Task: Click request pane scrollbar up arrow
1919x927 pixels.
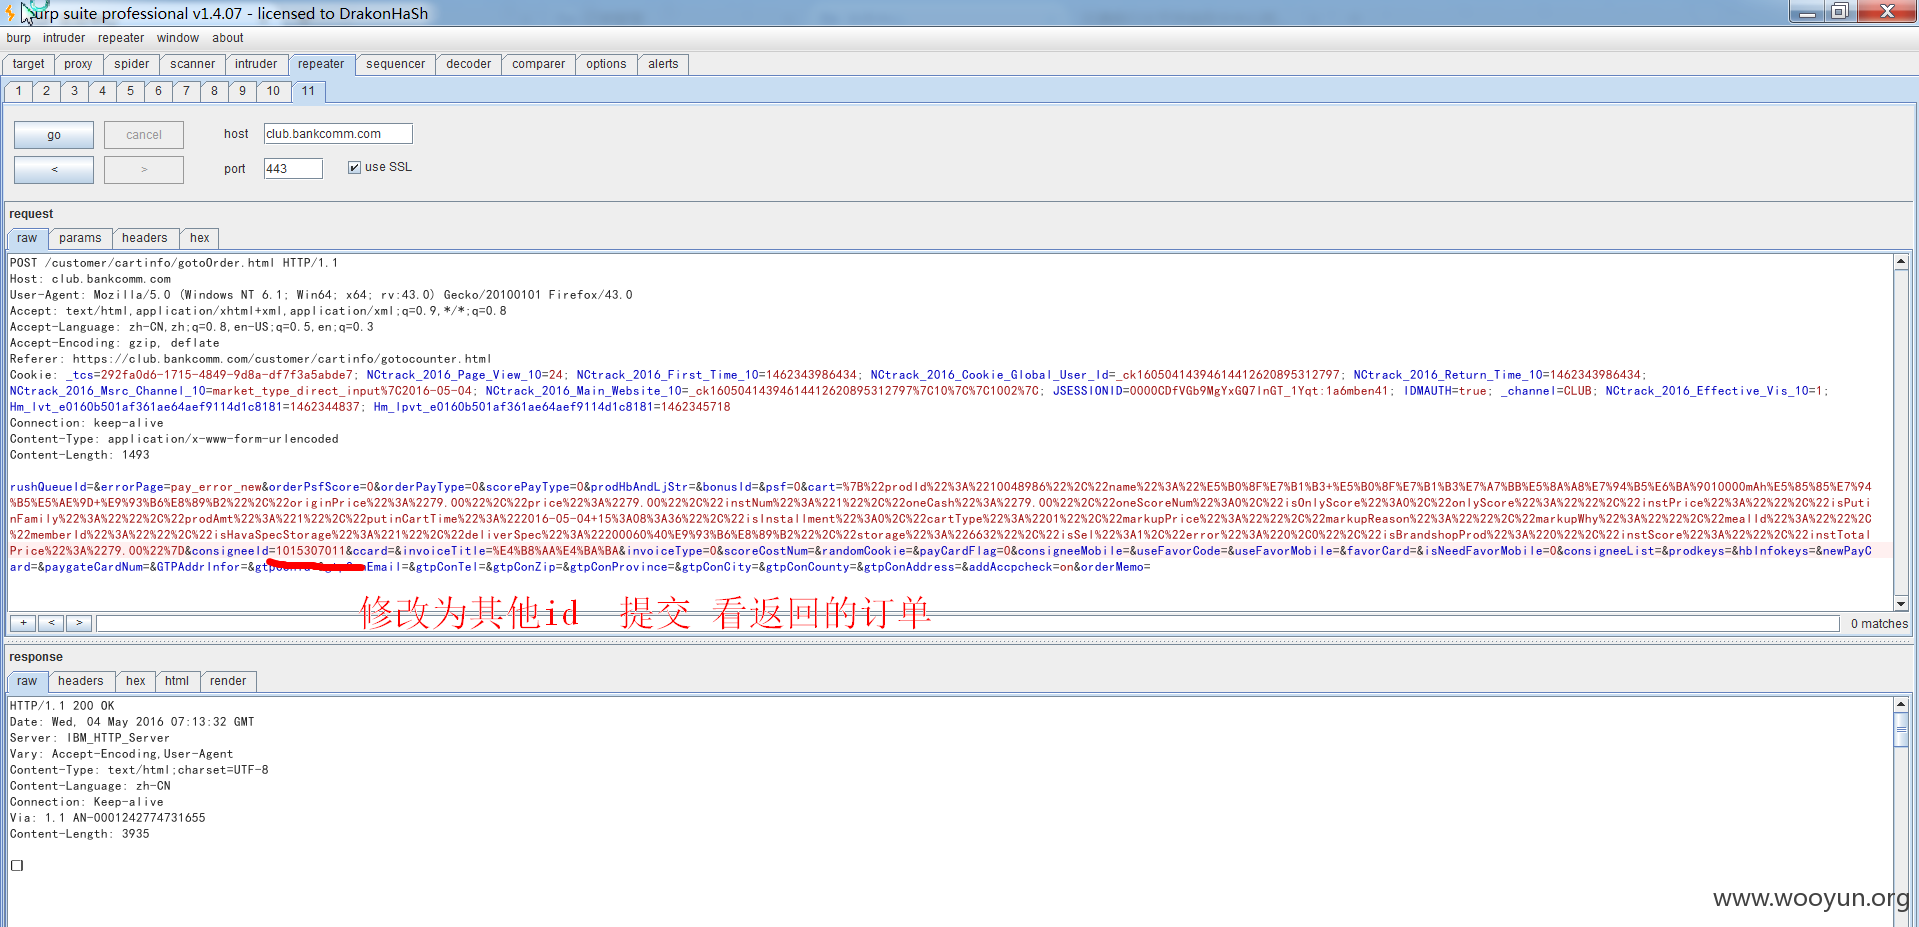Action: click(1900, 262)
